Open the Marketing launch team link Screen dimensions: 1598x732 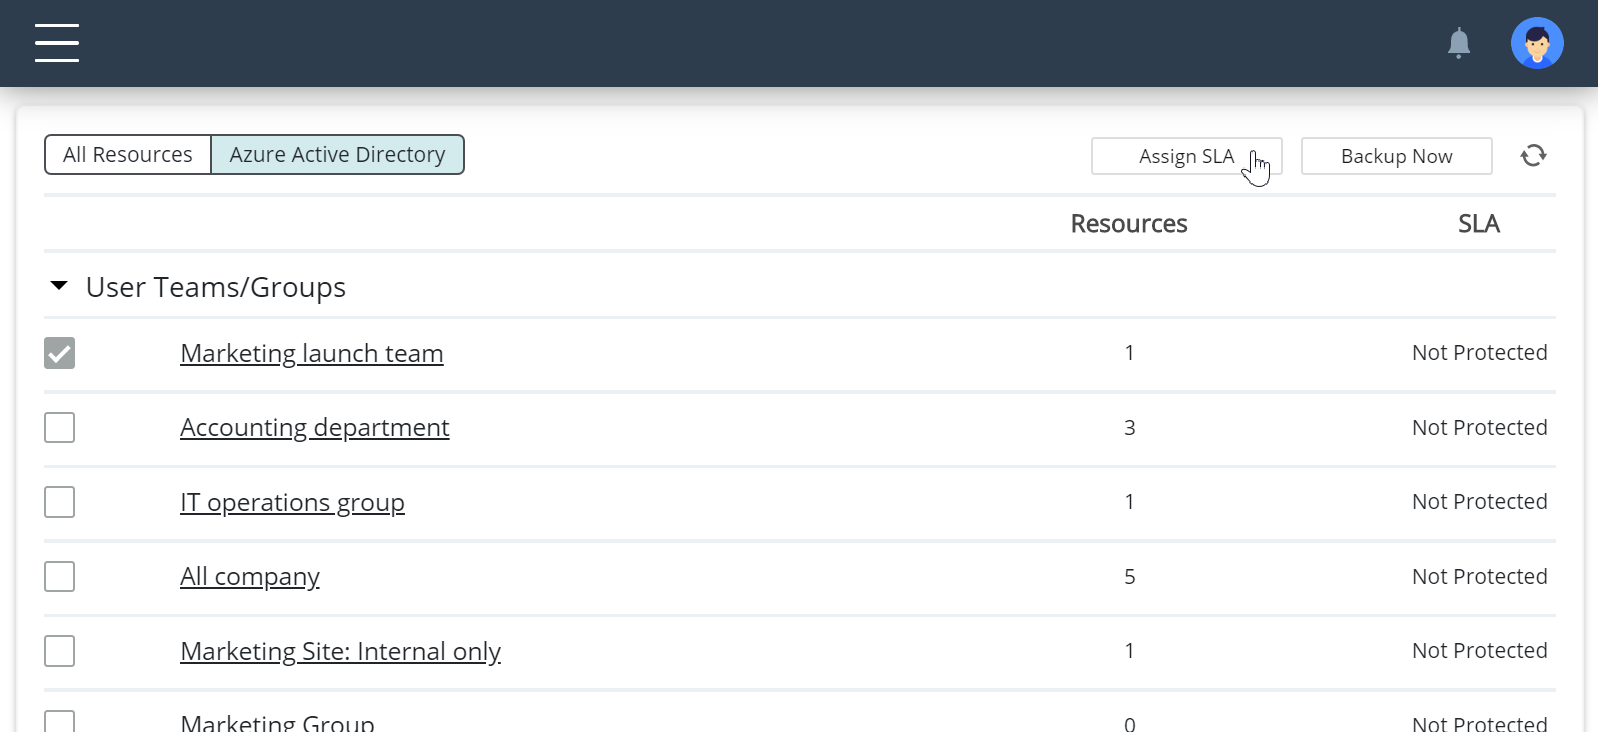(x=311, y=353)
